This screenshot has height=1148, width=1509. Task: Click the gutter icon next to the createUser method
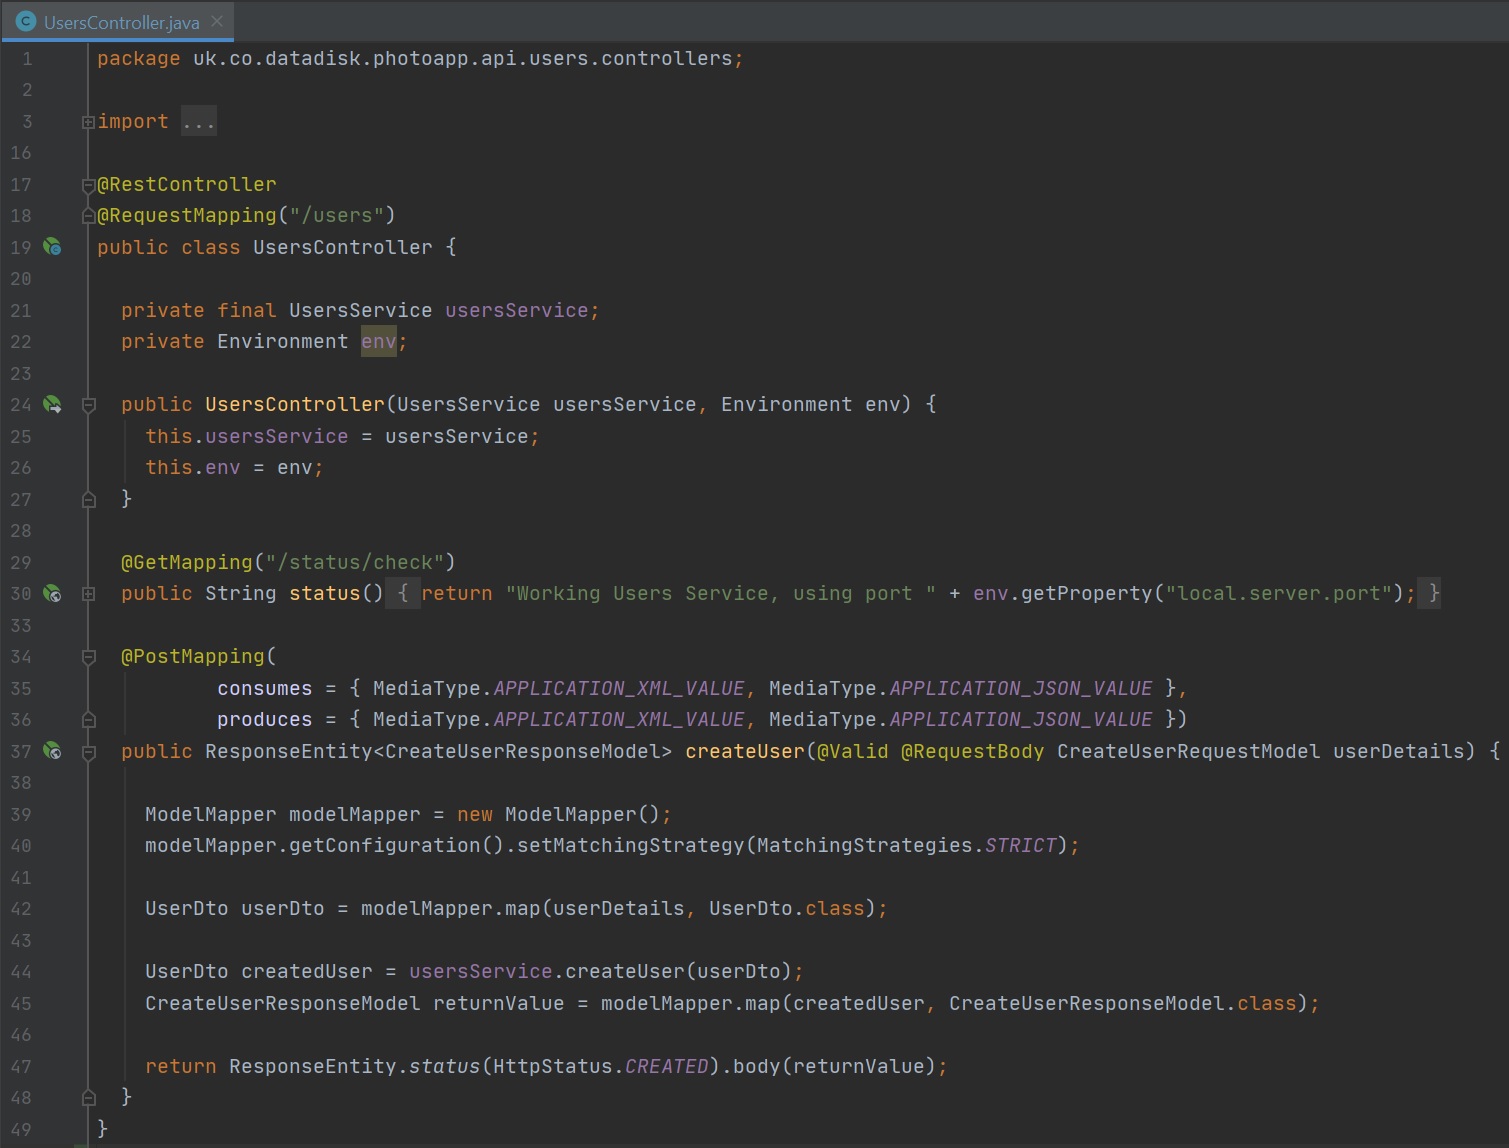52,751
